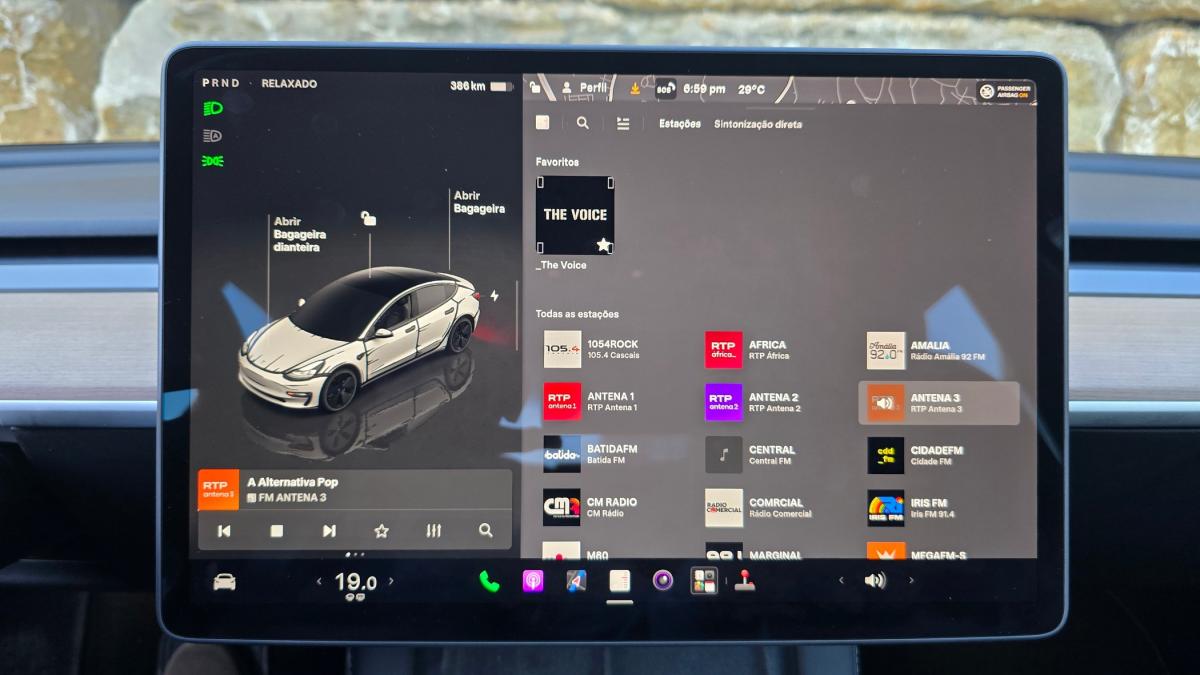Stop radio playback

pos(277,531)
